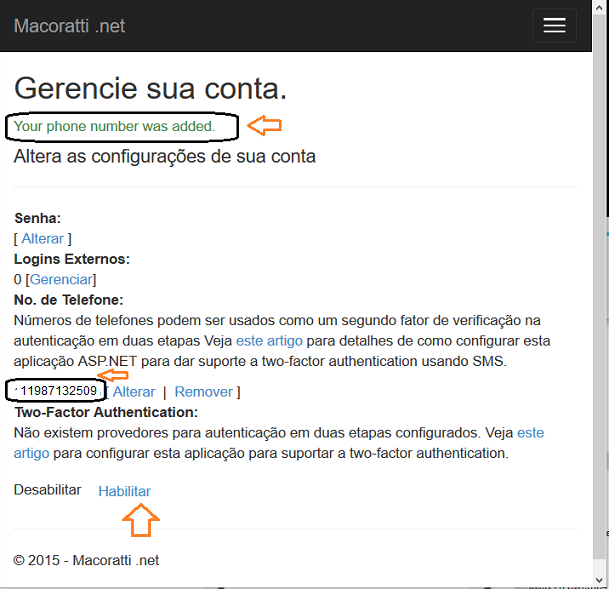
Task: Click Alterar link under Senha
Action: coord(42,238)
